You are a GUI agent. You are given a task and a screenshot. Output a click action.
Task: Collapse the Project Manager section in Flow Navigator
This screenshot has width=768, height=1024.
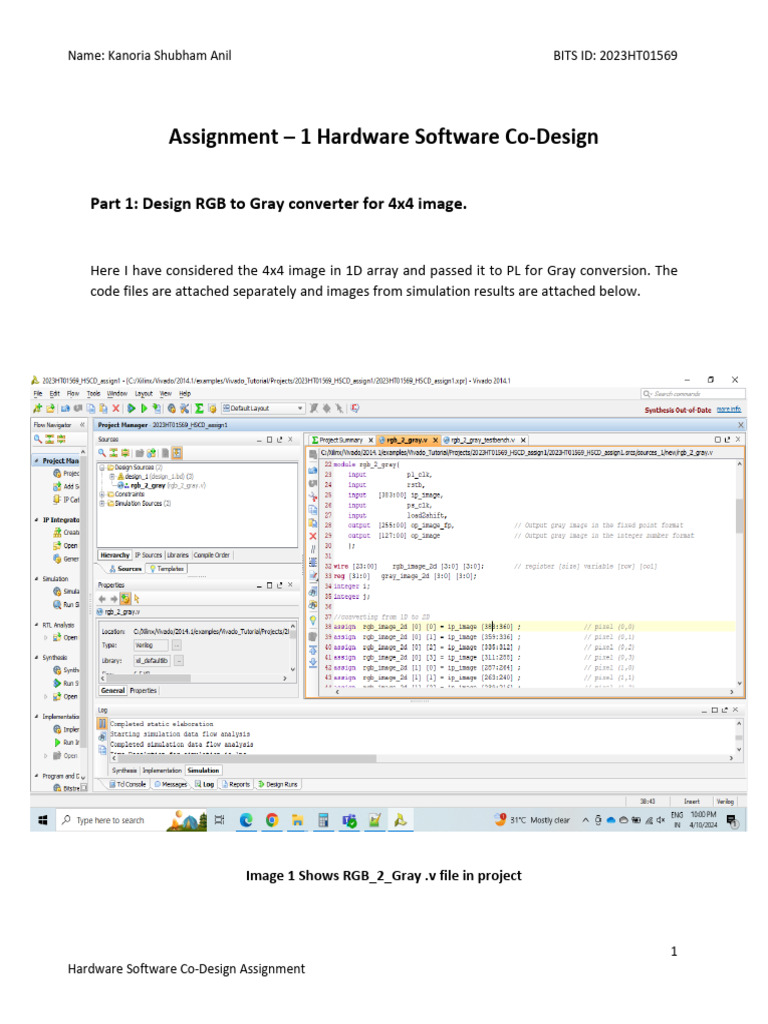pyautogui.click(x=38, y=460)
